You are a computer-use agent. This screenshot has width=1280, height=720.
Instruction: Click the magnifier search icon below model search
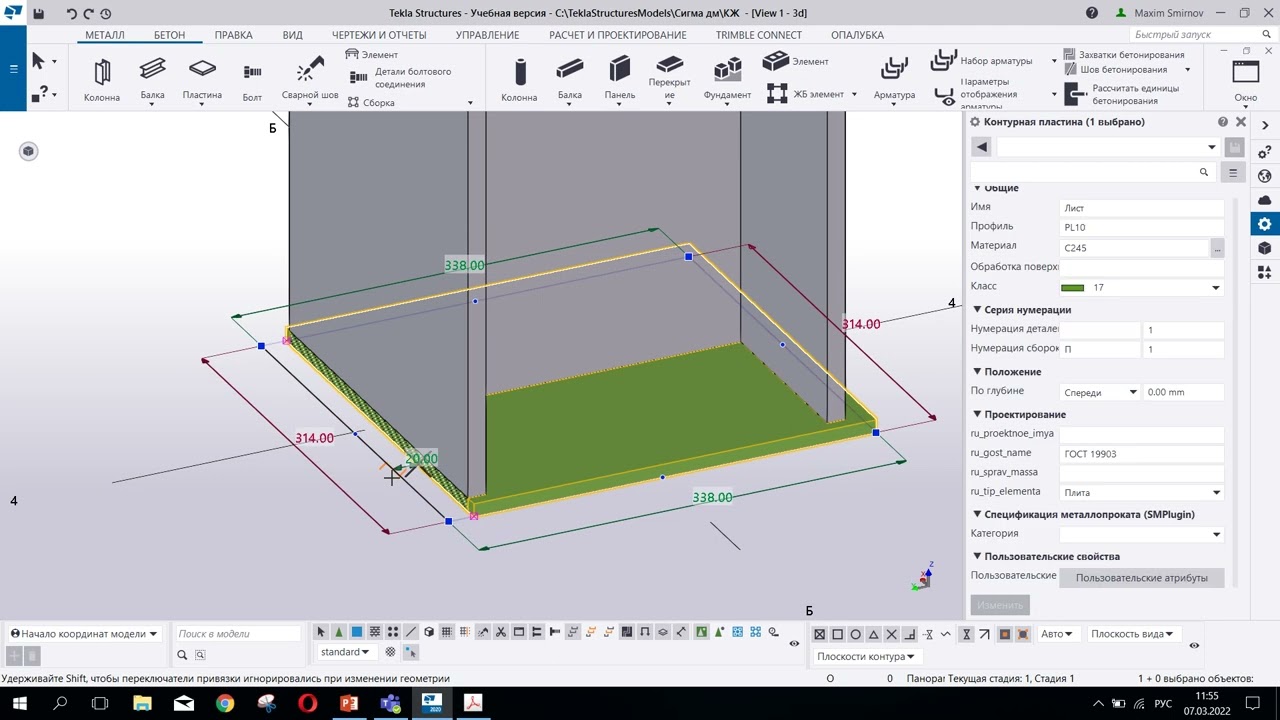(182, 655)
